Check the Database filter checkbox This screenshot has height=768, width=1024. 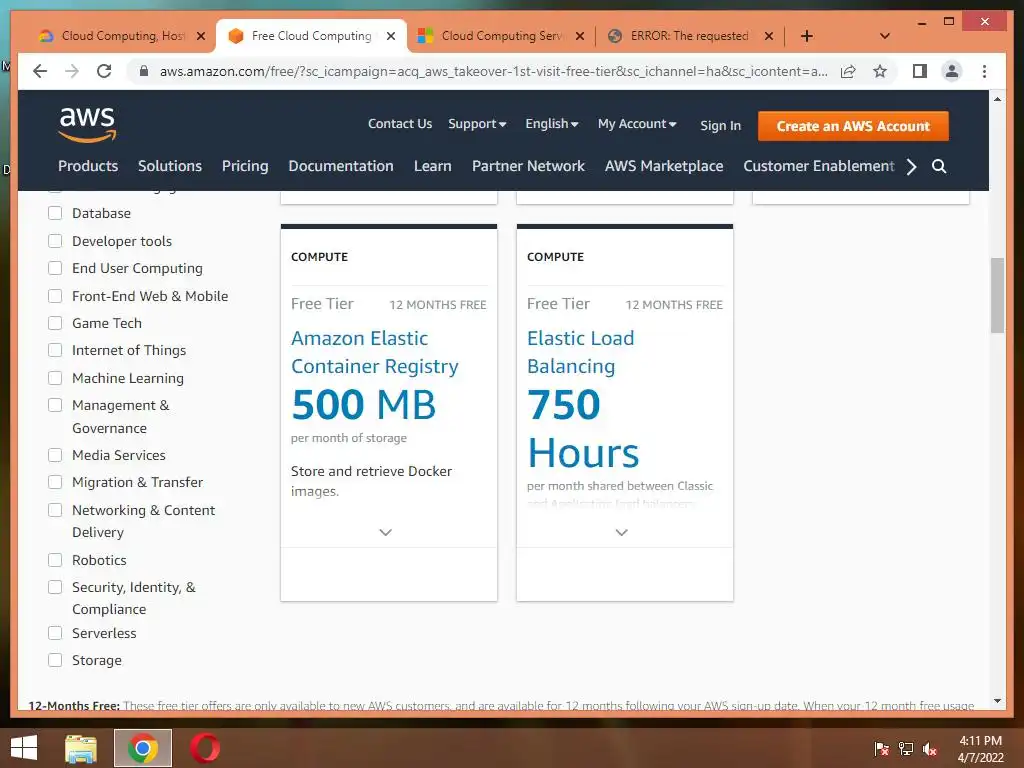click(56, 213)
